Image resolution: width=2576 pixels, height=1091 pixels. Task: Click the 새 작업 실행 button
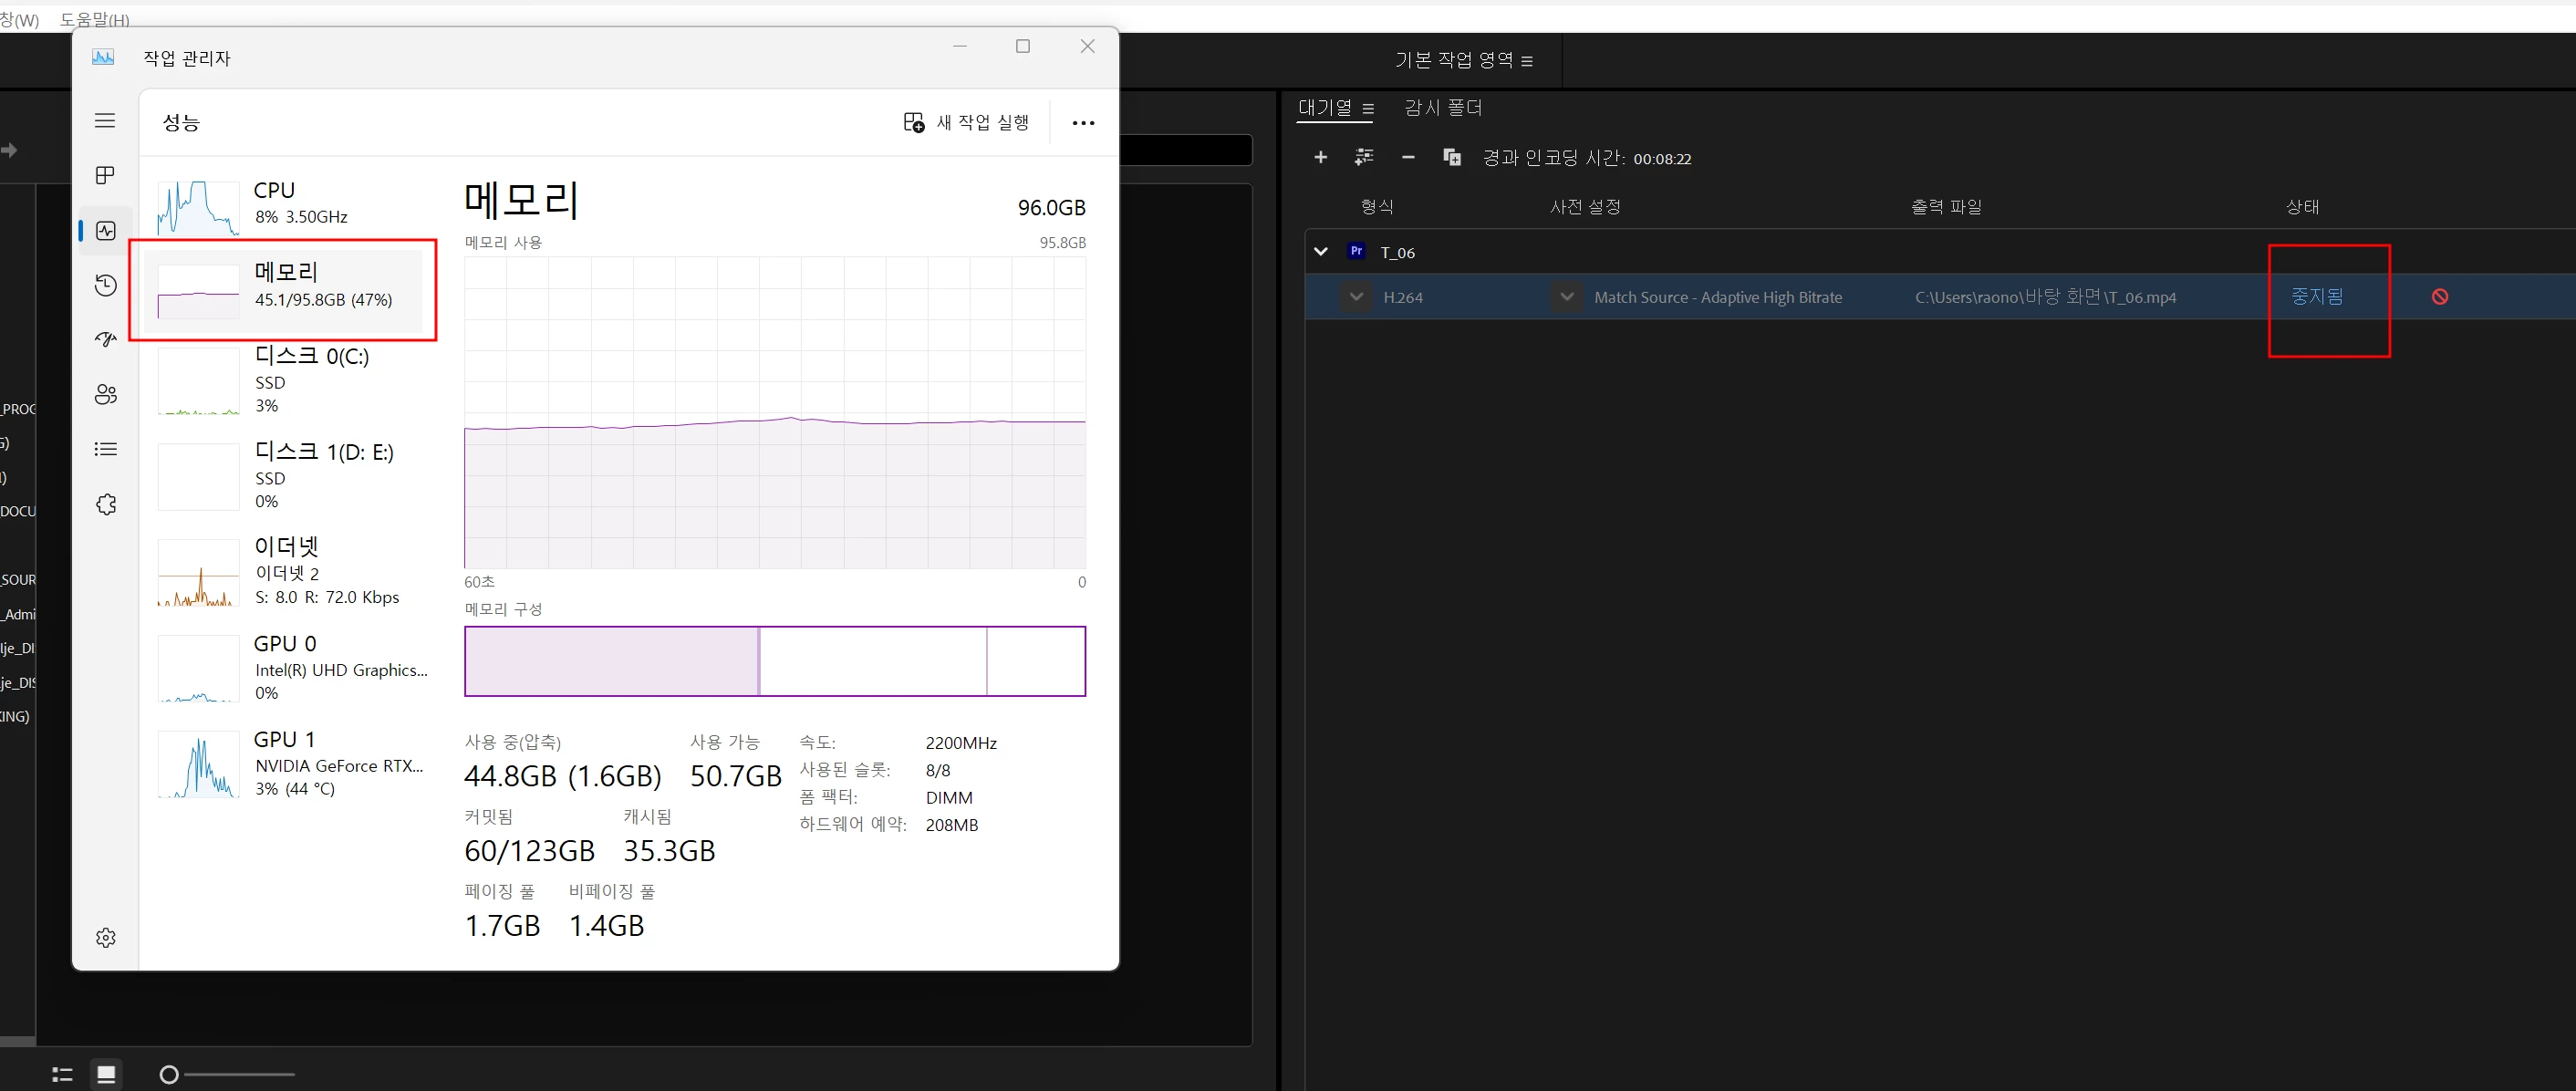(966, 123)
